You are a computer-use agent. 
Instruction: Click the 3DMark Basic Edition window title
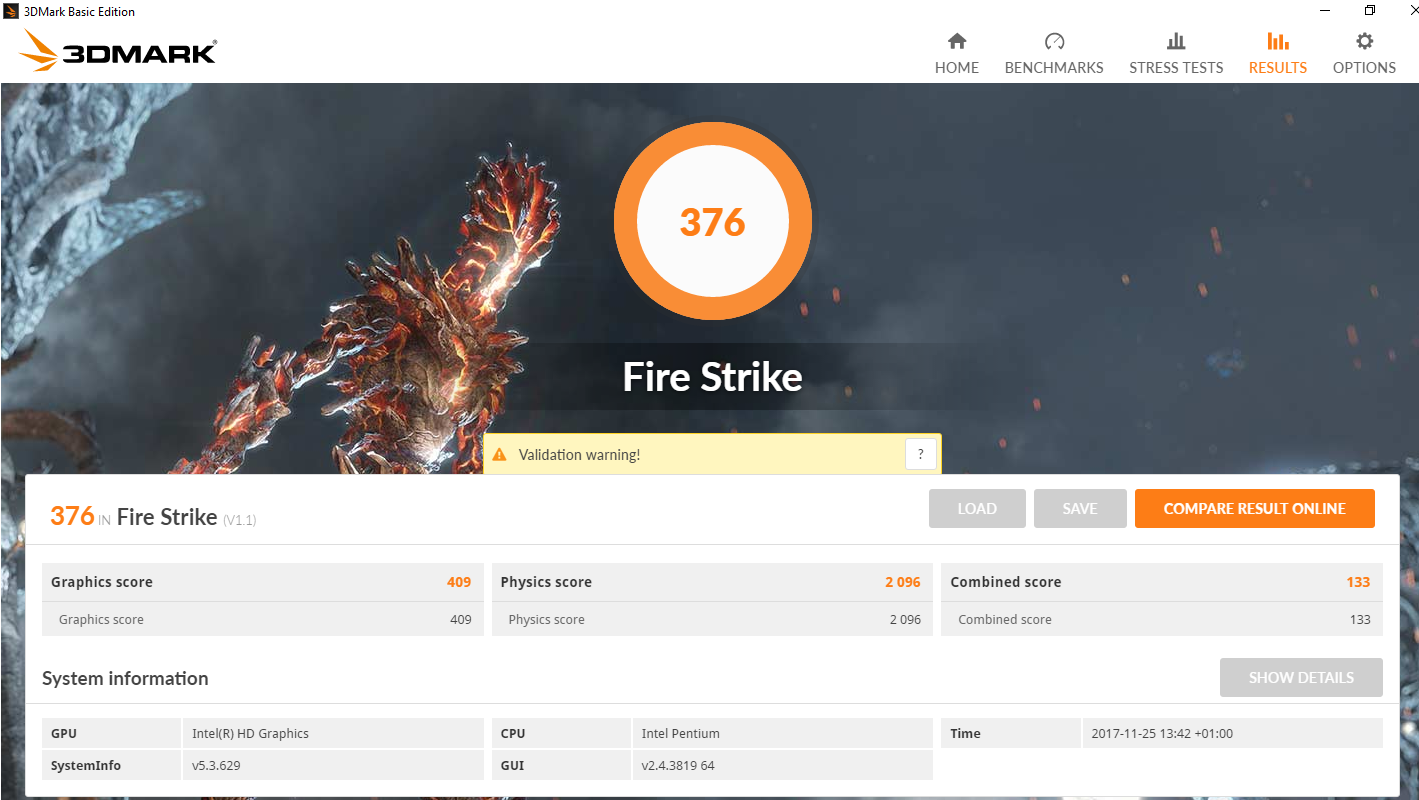coord(79,12)
